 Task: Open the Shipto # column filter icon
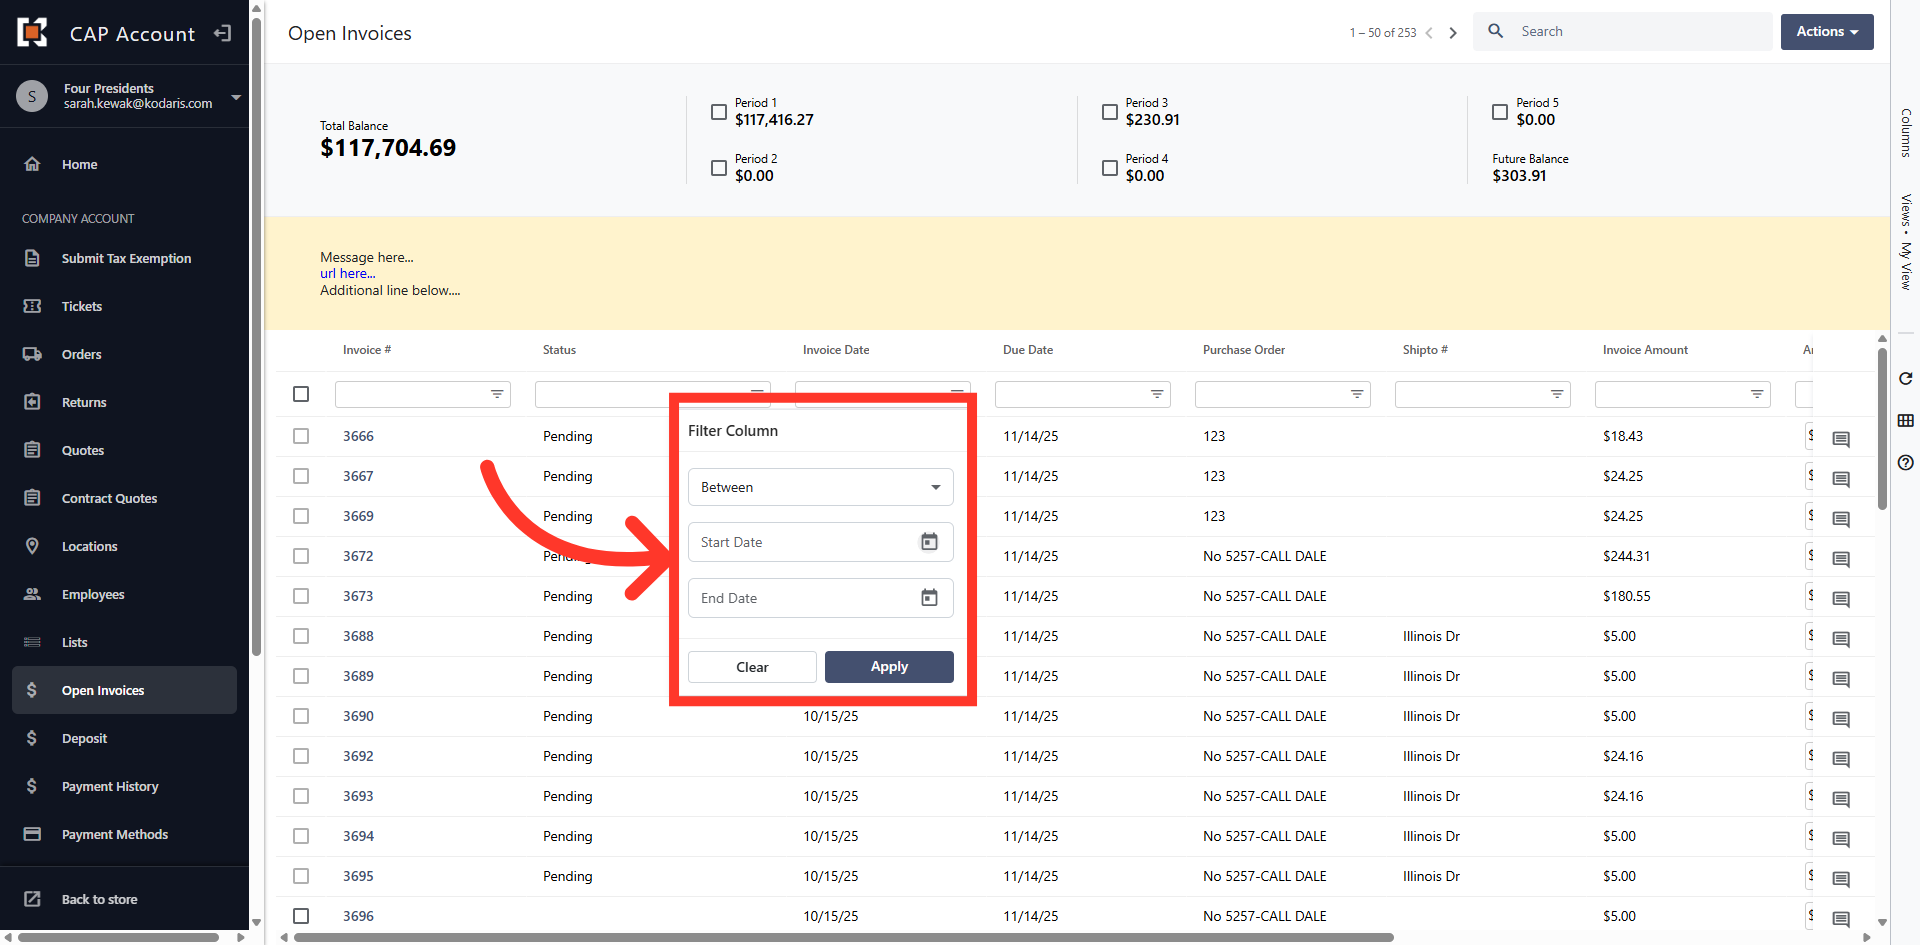point(1557,394)
